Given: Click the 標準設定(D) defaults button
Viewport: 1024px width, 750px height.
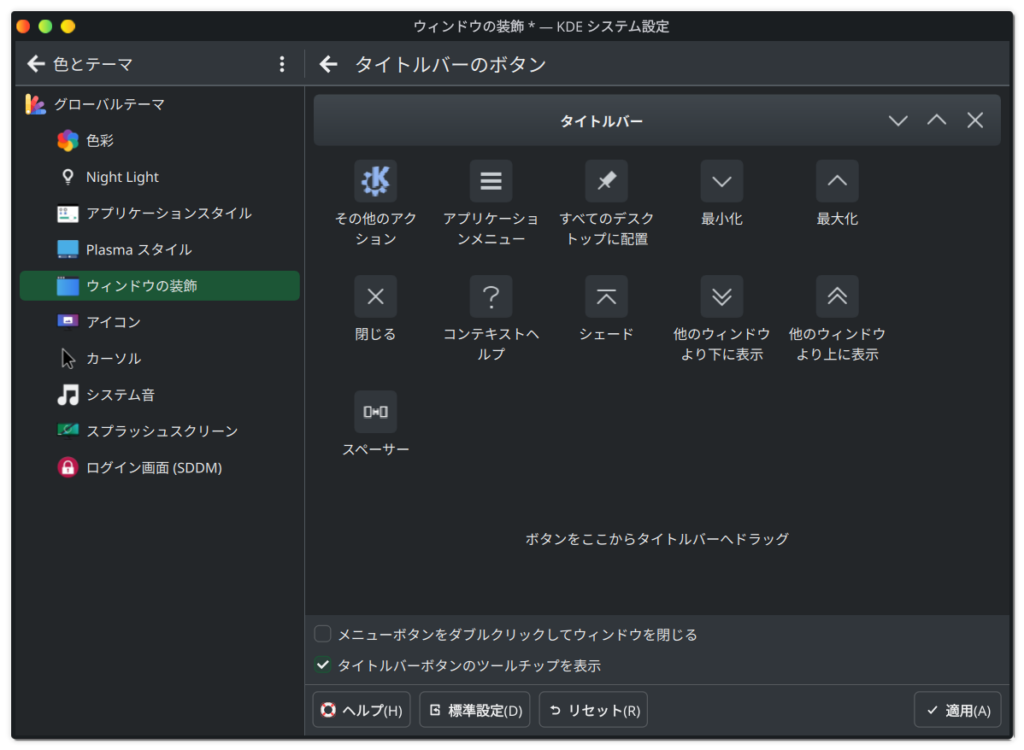Looking at the screenshot, I should 475,710.
